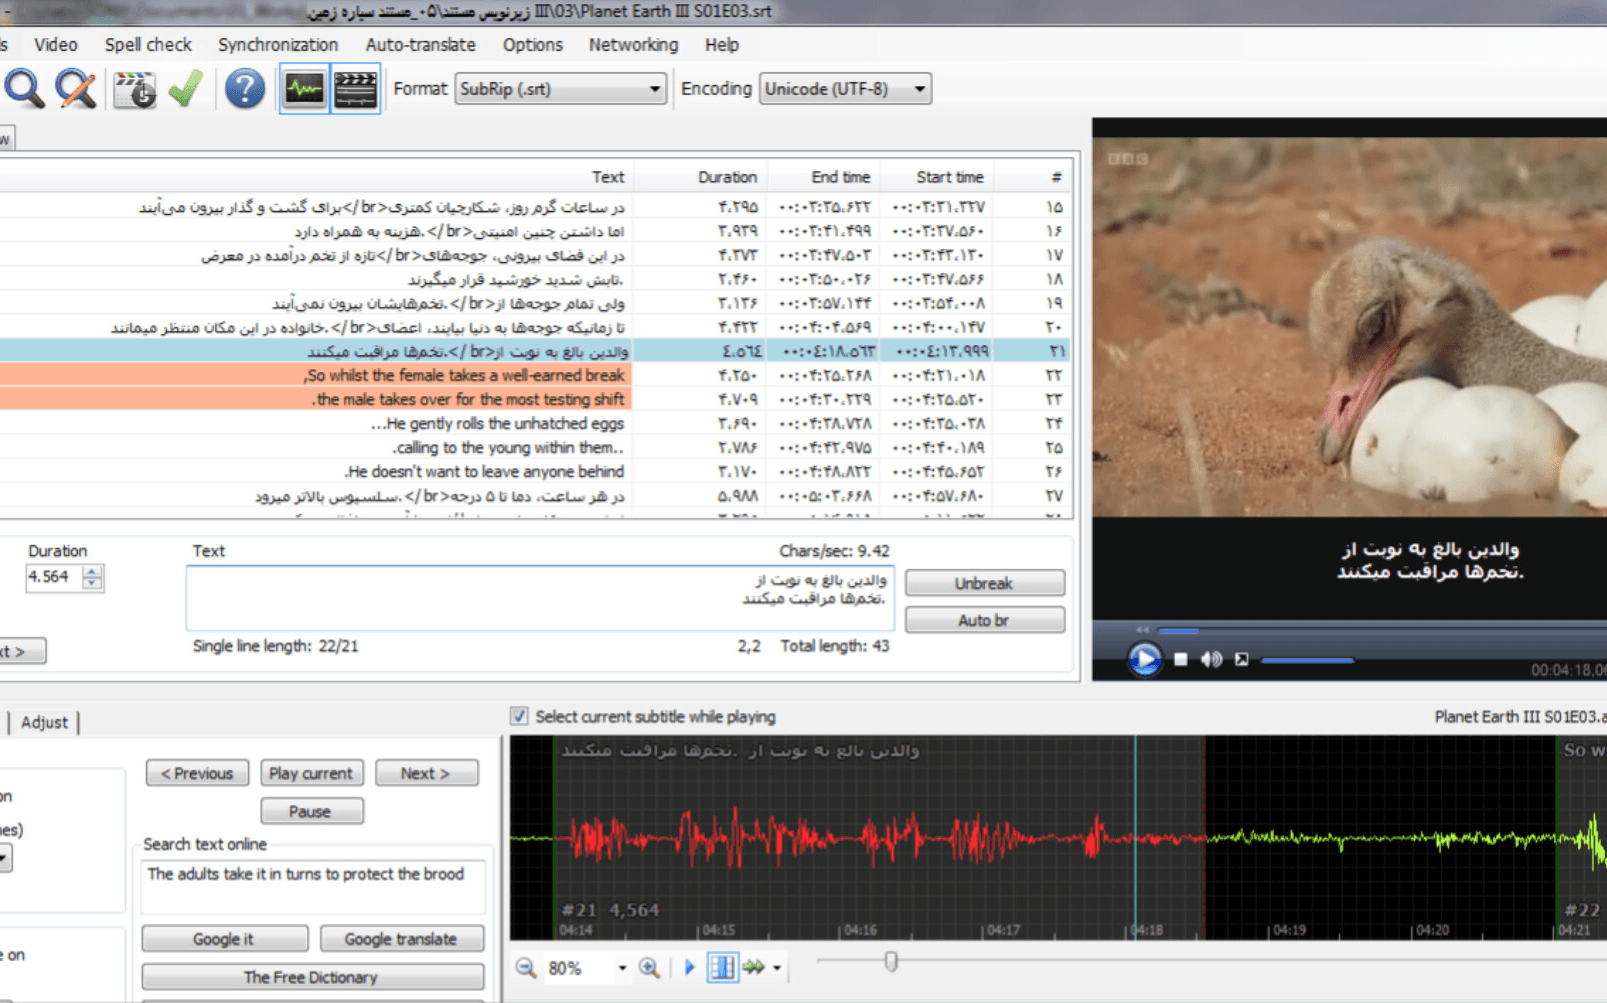Select the highlighted blue subtitle row 21
This screenshot has width=1607, height=1003.
534,351
